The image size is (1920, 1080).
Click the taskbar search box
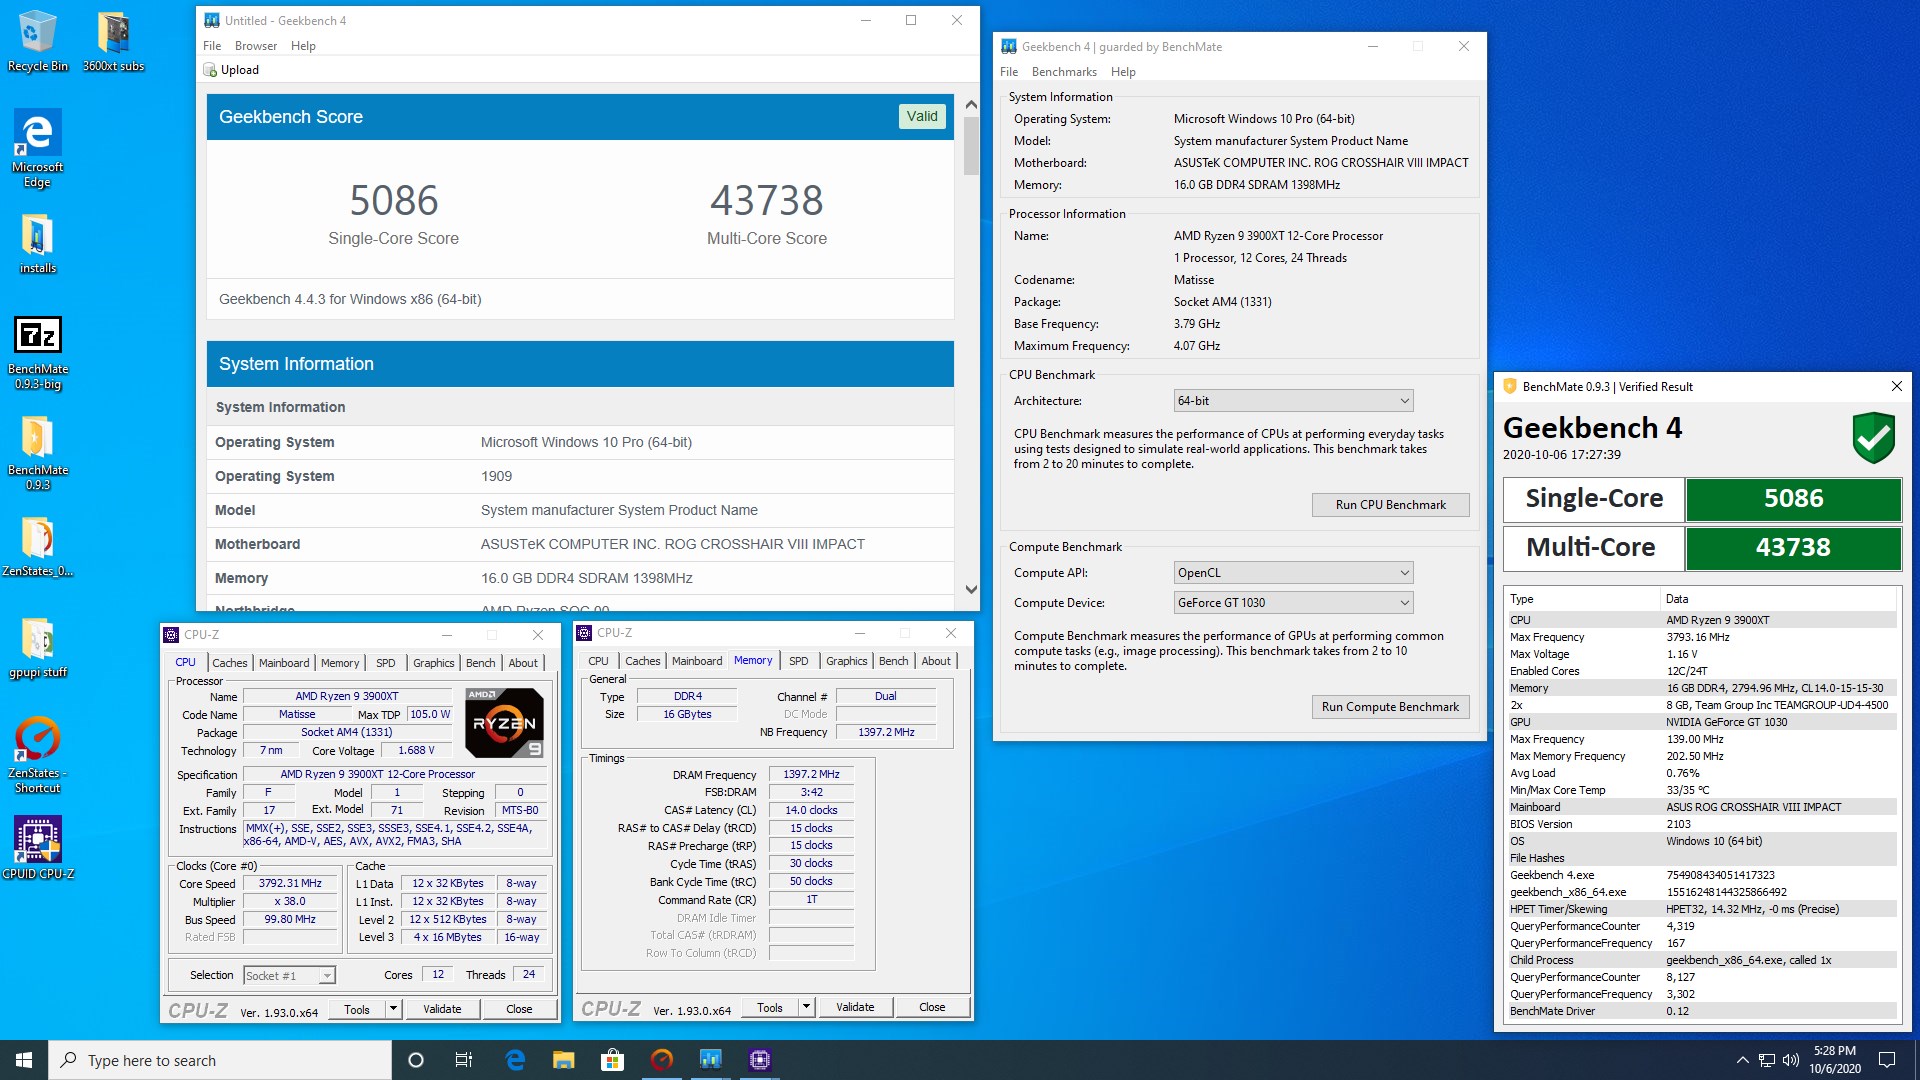click(x=220, y=1060)
